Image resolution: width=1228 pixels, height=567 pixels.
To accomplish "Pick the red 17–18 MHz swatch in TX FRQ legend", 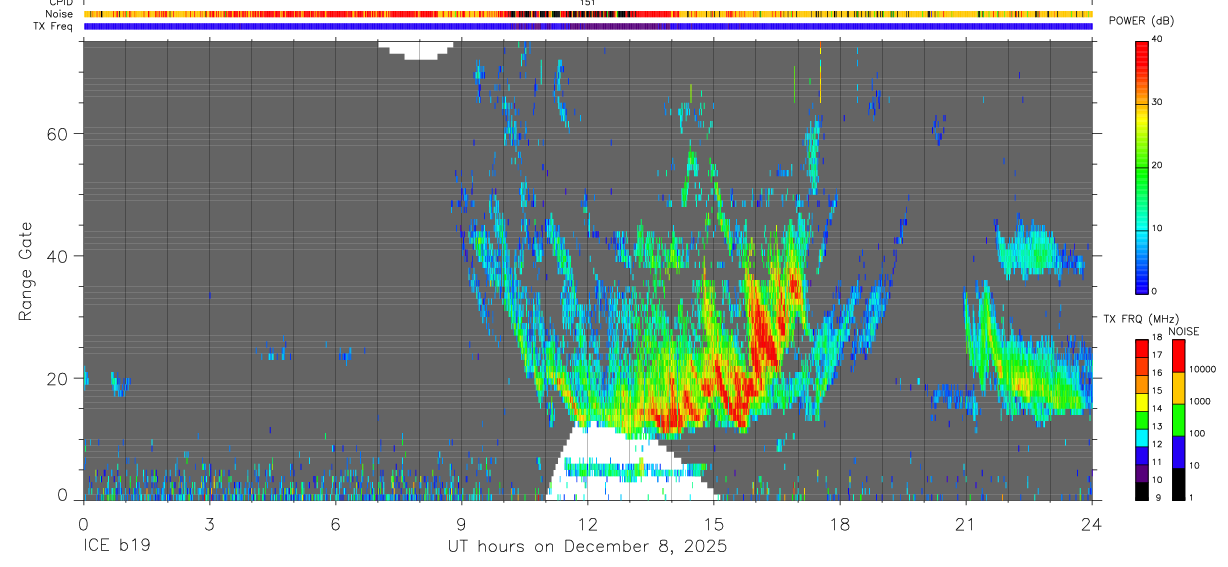I will 1142,349.
